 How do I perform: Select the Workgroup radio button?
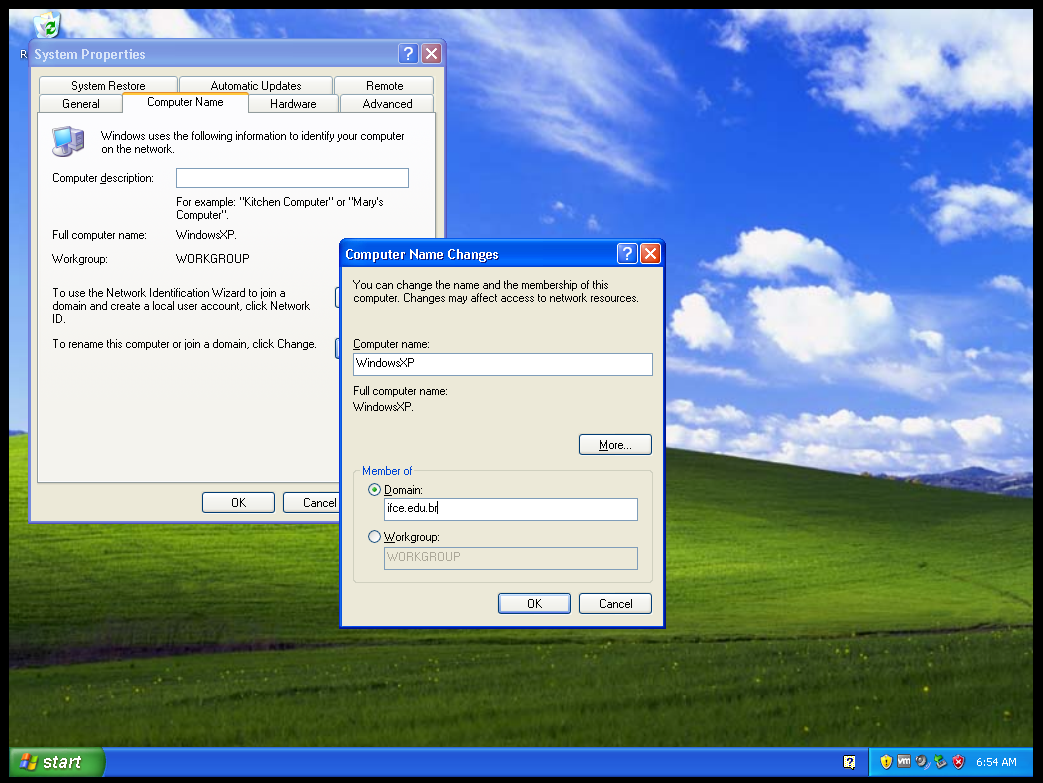click(374, 537)
